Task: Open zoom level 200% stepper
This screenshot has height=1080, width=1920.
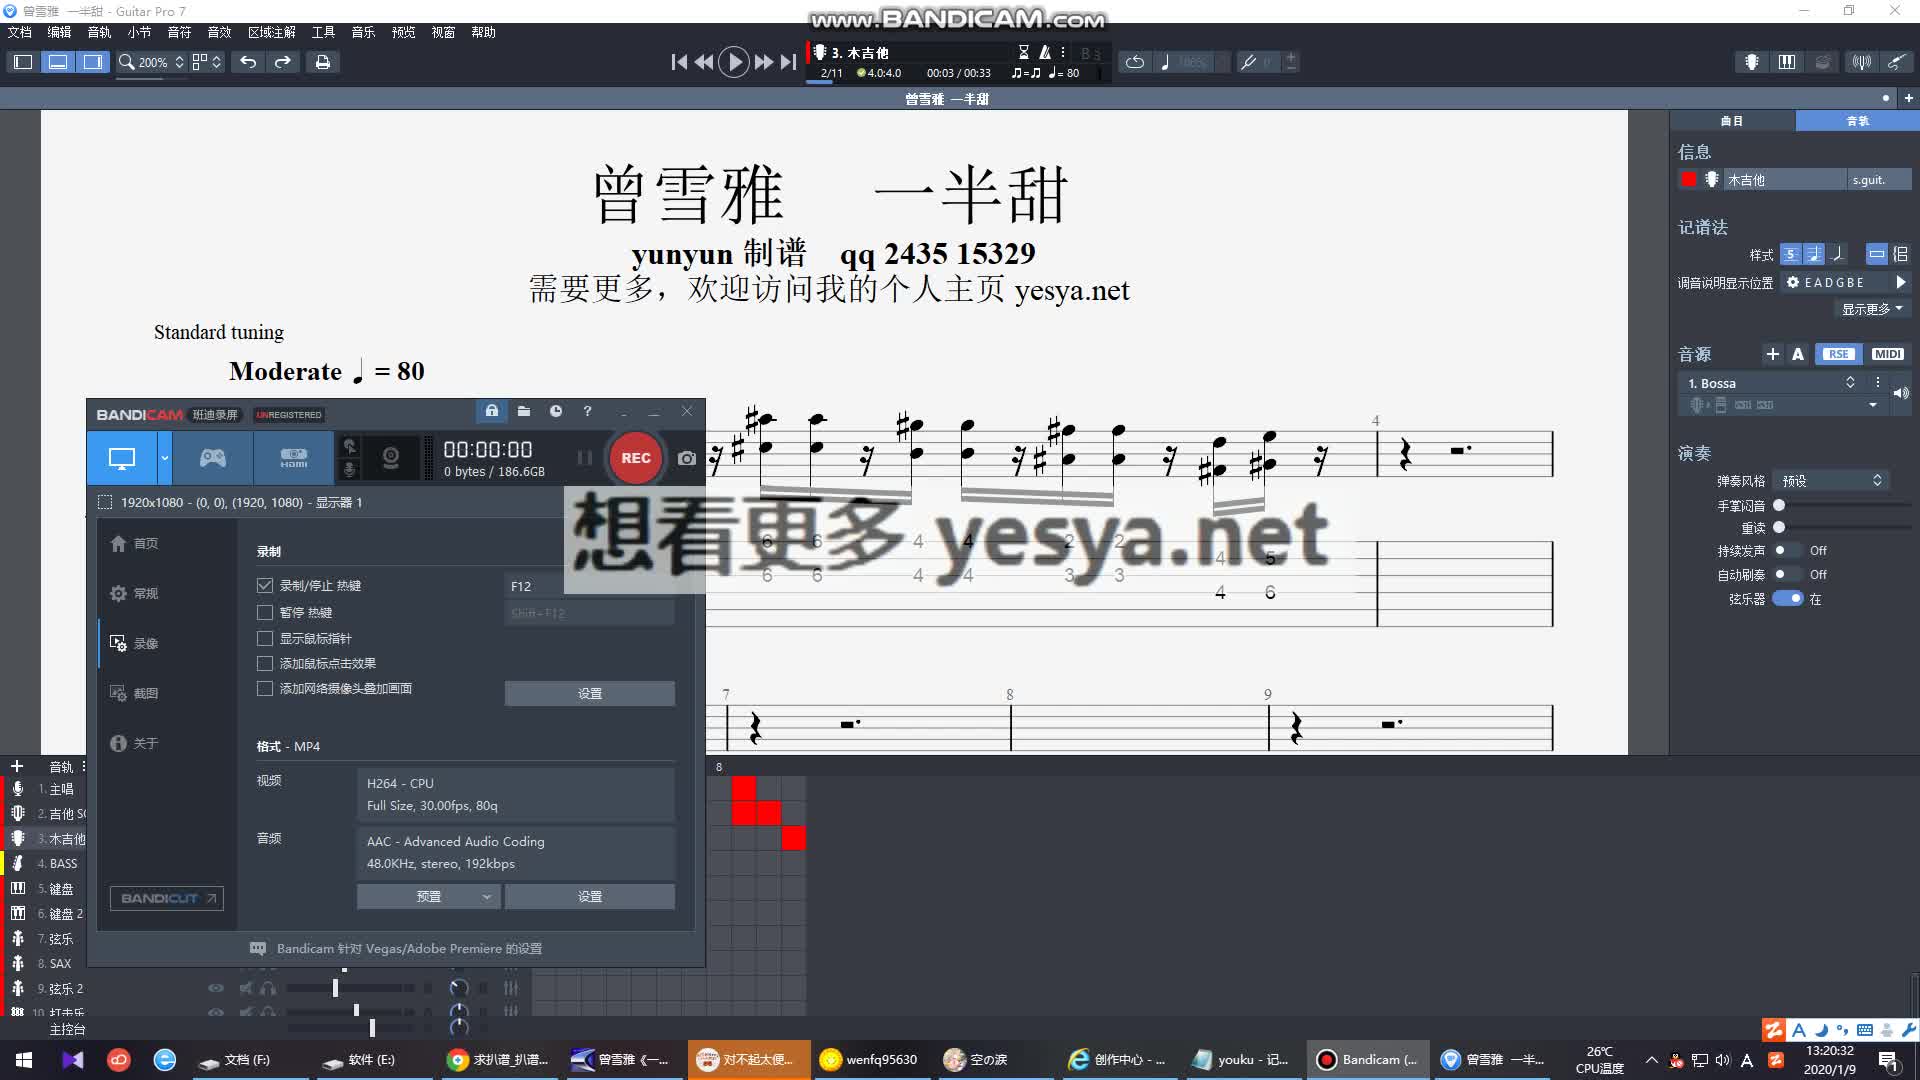Action: (x=179, y=62)
